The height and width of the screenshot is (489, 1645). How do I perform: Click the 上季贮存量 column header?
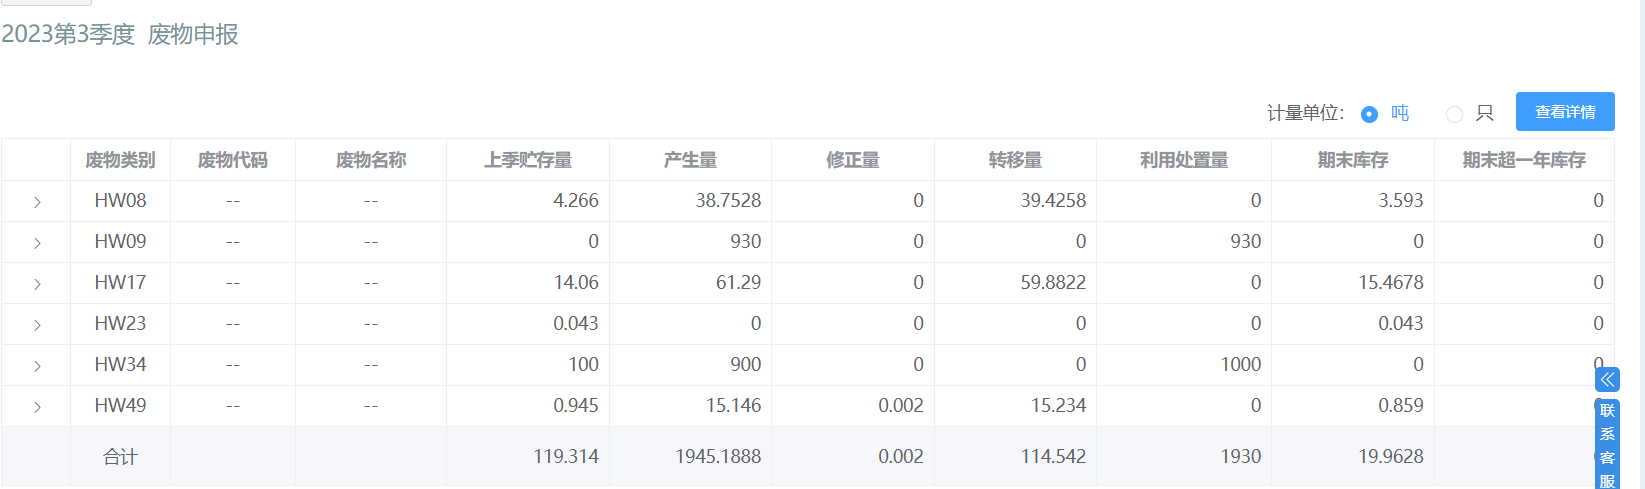[x=528, y=160]
